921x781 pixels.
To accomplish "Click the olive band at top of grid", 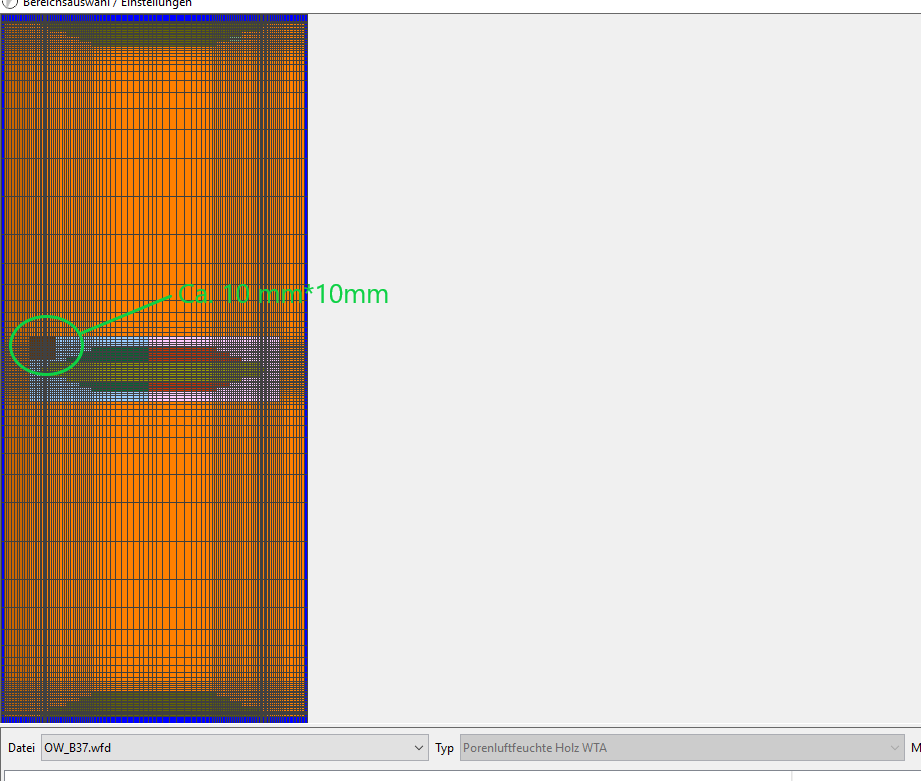I will (150, 35).
